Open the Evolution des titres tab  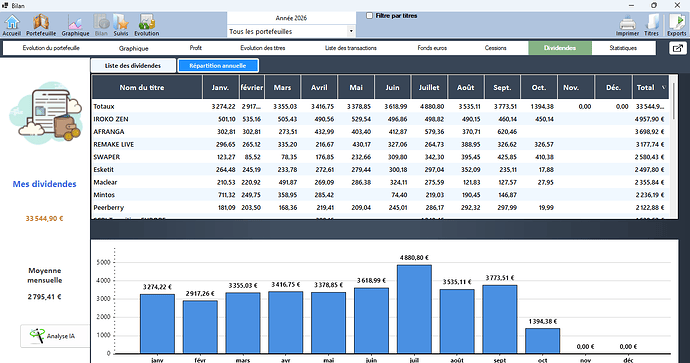click(263, 48)
